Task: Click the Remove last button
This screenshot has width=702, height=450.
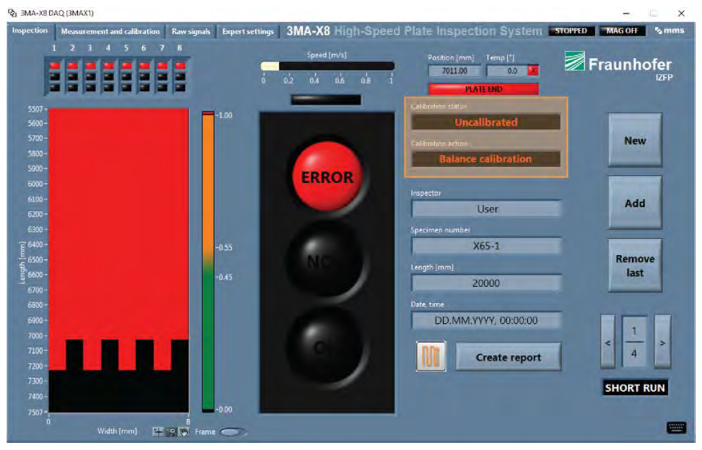Action: 635,266
